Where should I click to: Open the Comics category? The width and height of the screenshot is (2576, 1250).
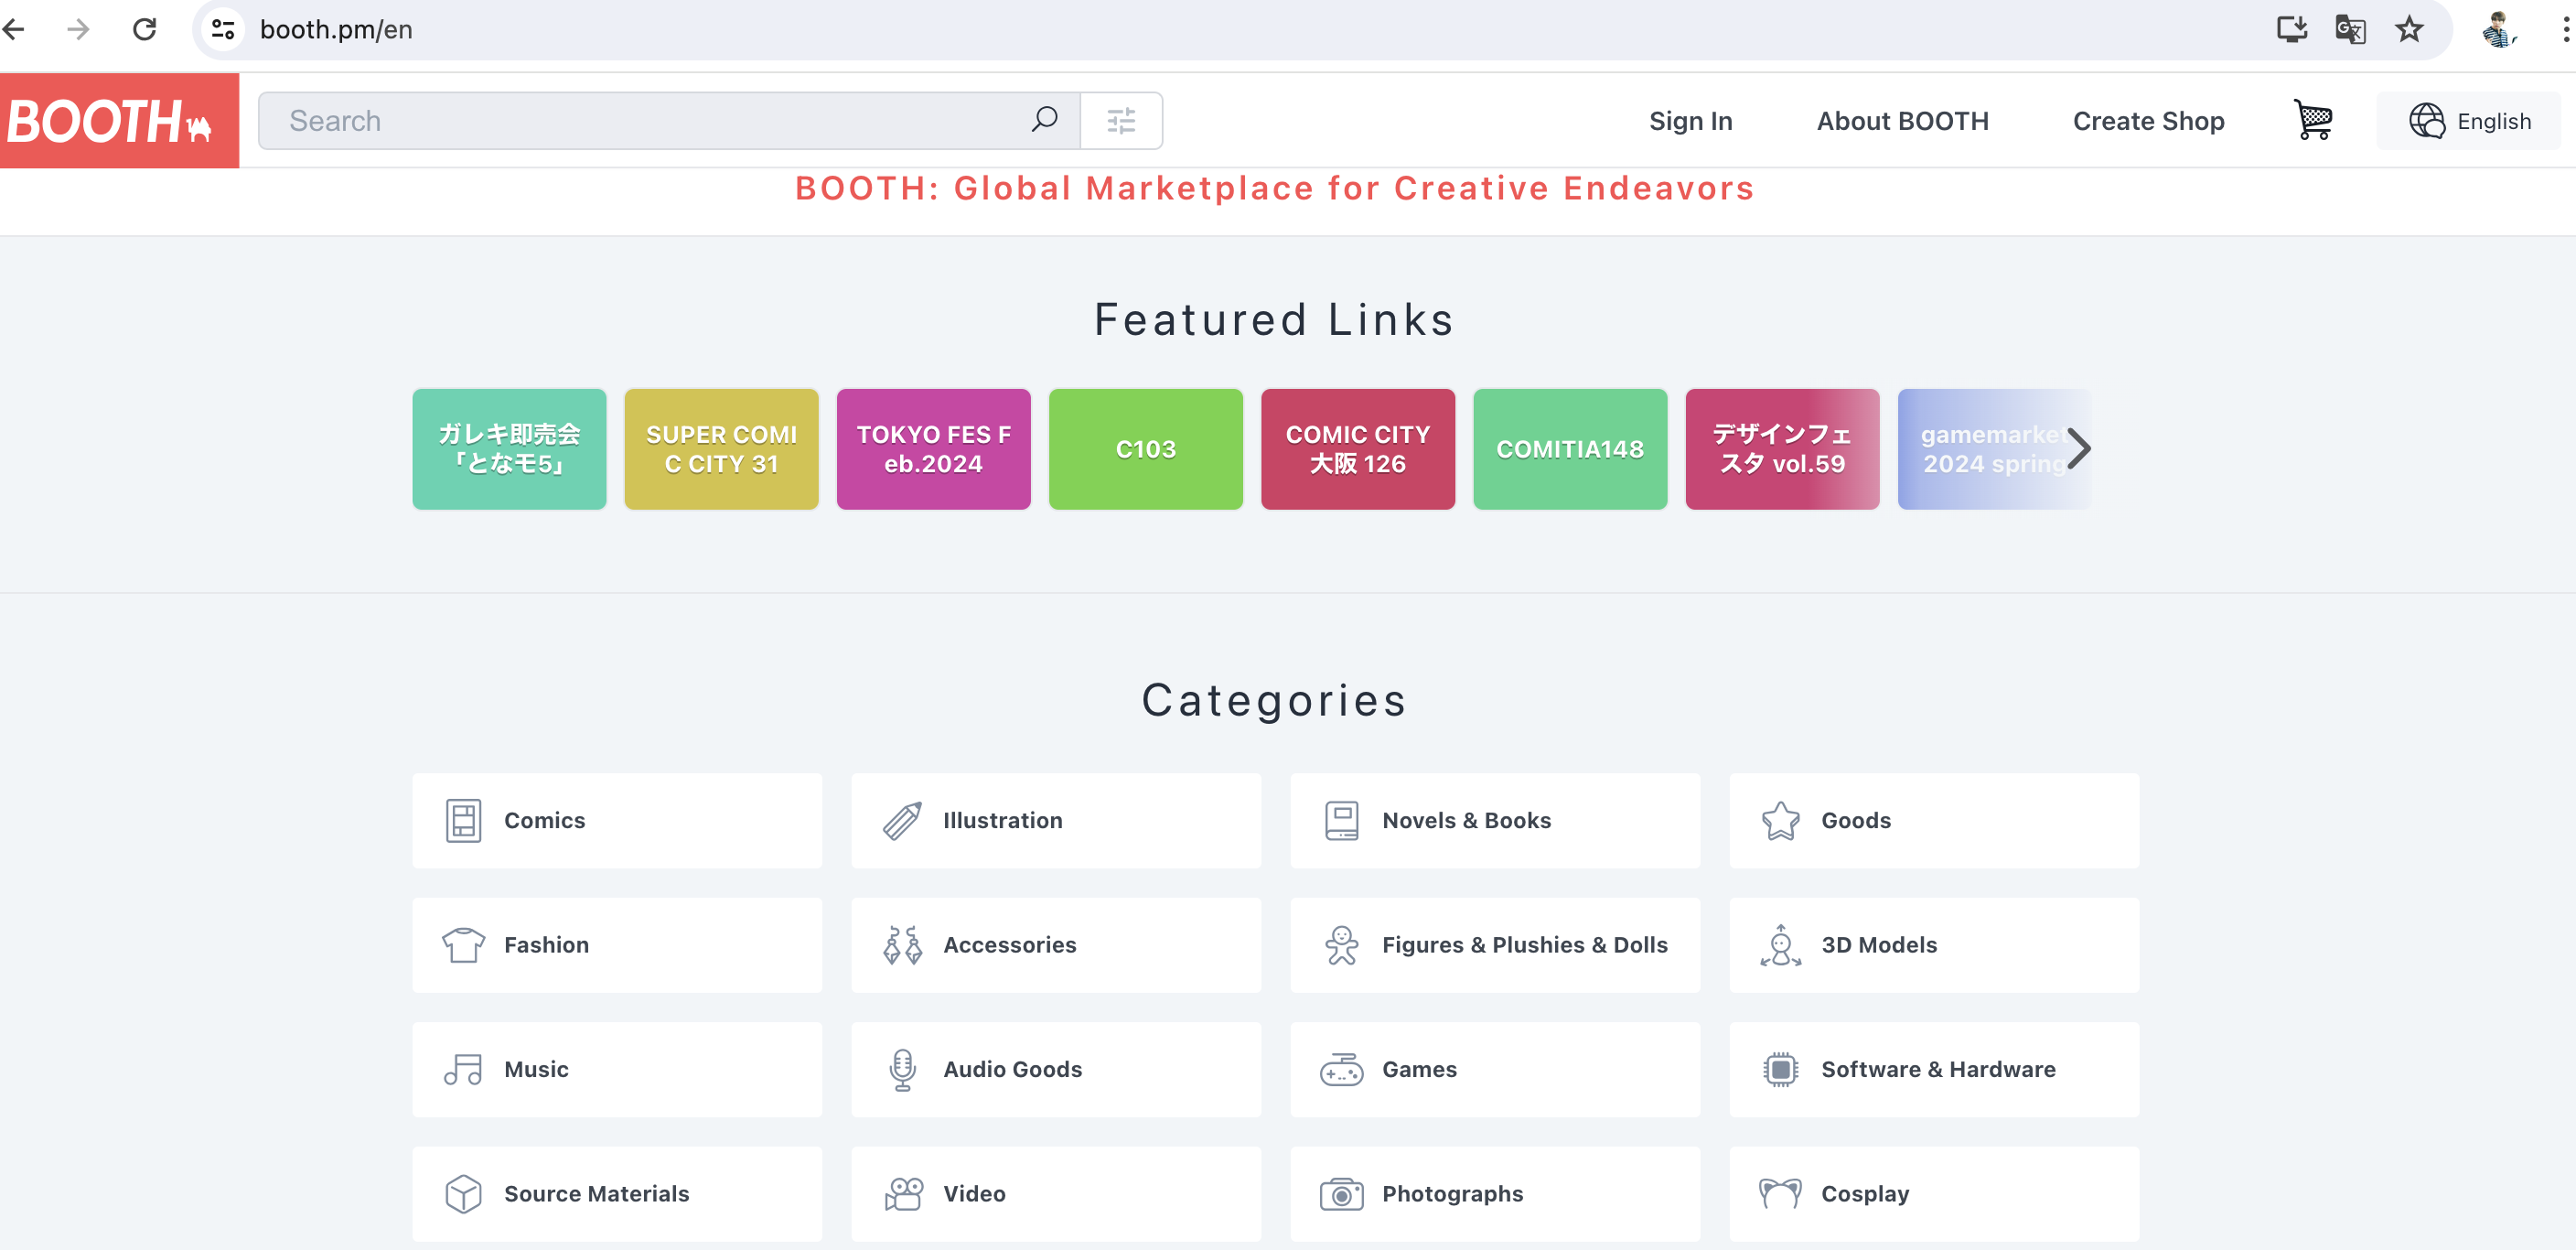point(617,820)
